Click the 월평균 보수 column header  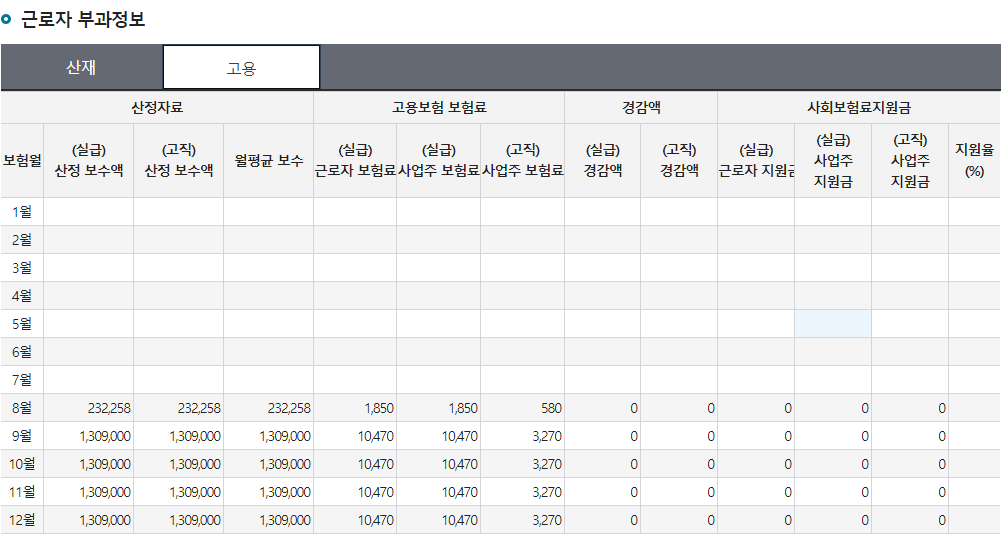[x=268, y=160]
